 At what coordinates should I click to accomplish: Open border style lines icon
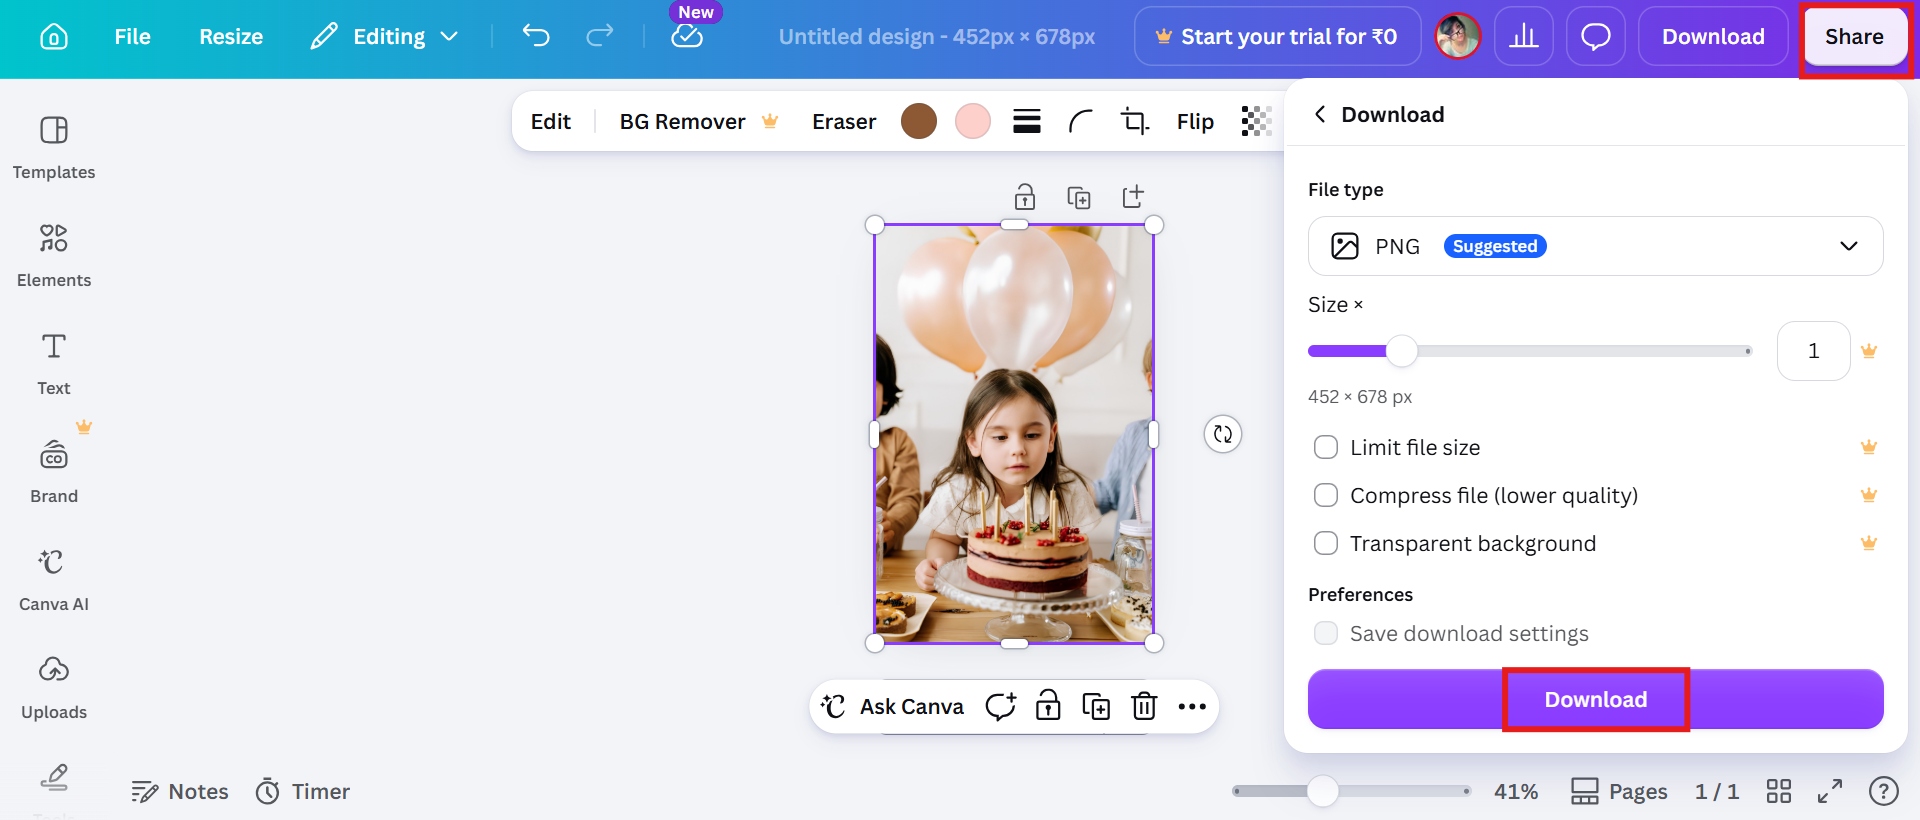[1027, 121]
